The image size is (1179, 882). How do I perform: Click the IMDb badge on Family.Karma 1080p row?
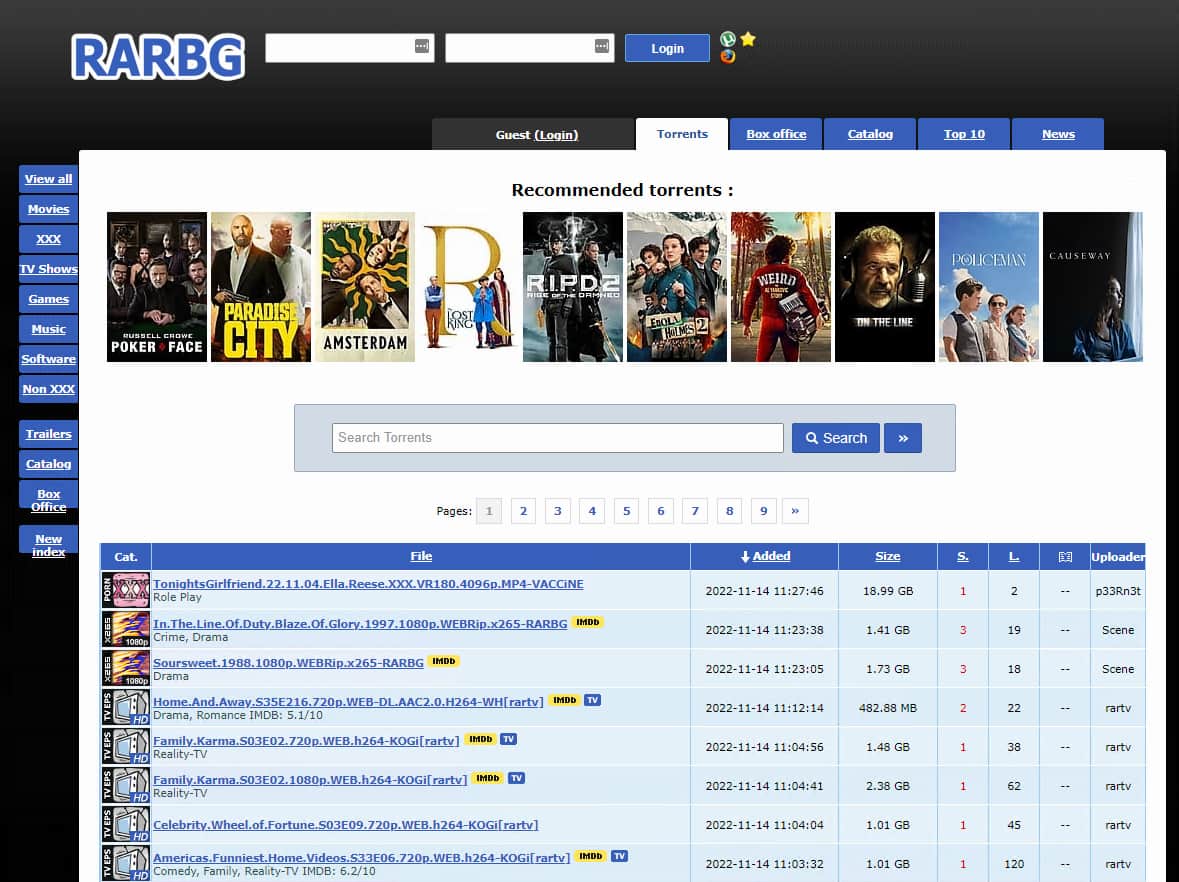pyautogui.click(x=488, y=778)
